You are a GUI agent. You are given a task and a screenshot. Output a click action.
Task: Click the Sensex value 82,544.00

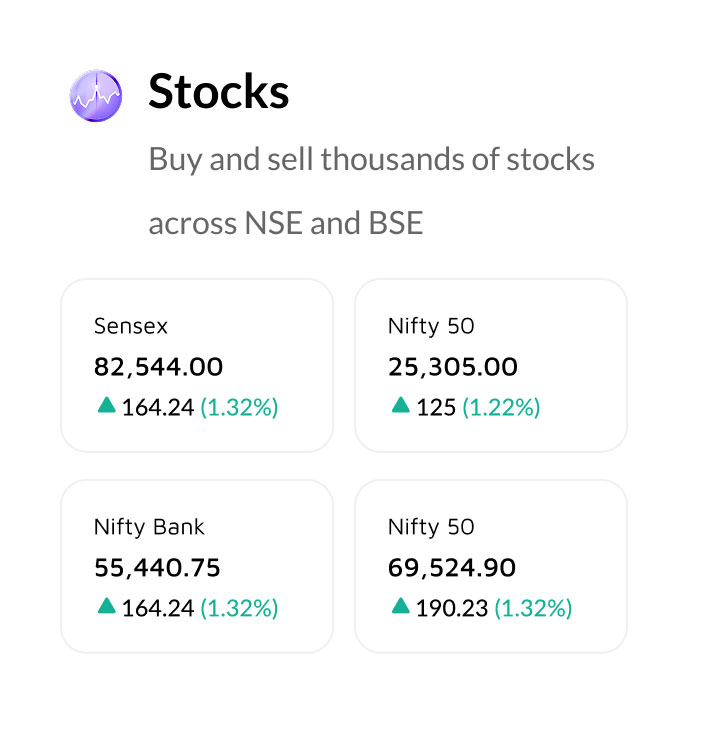(158, 367)
